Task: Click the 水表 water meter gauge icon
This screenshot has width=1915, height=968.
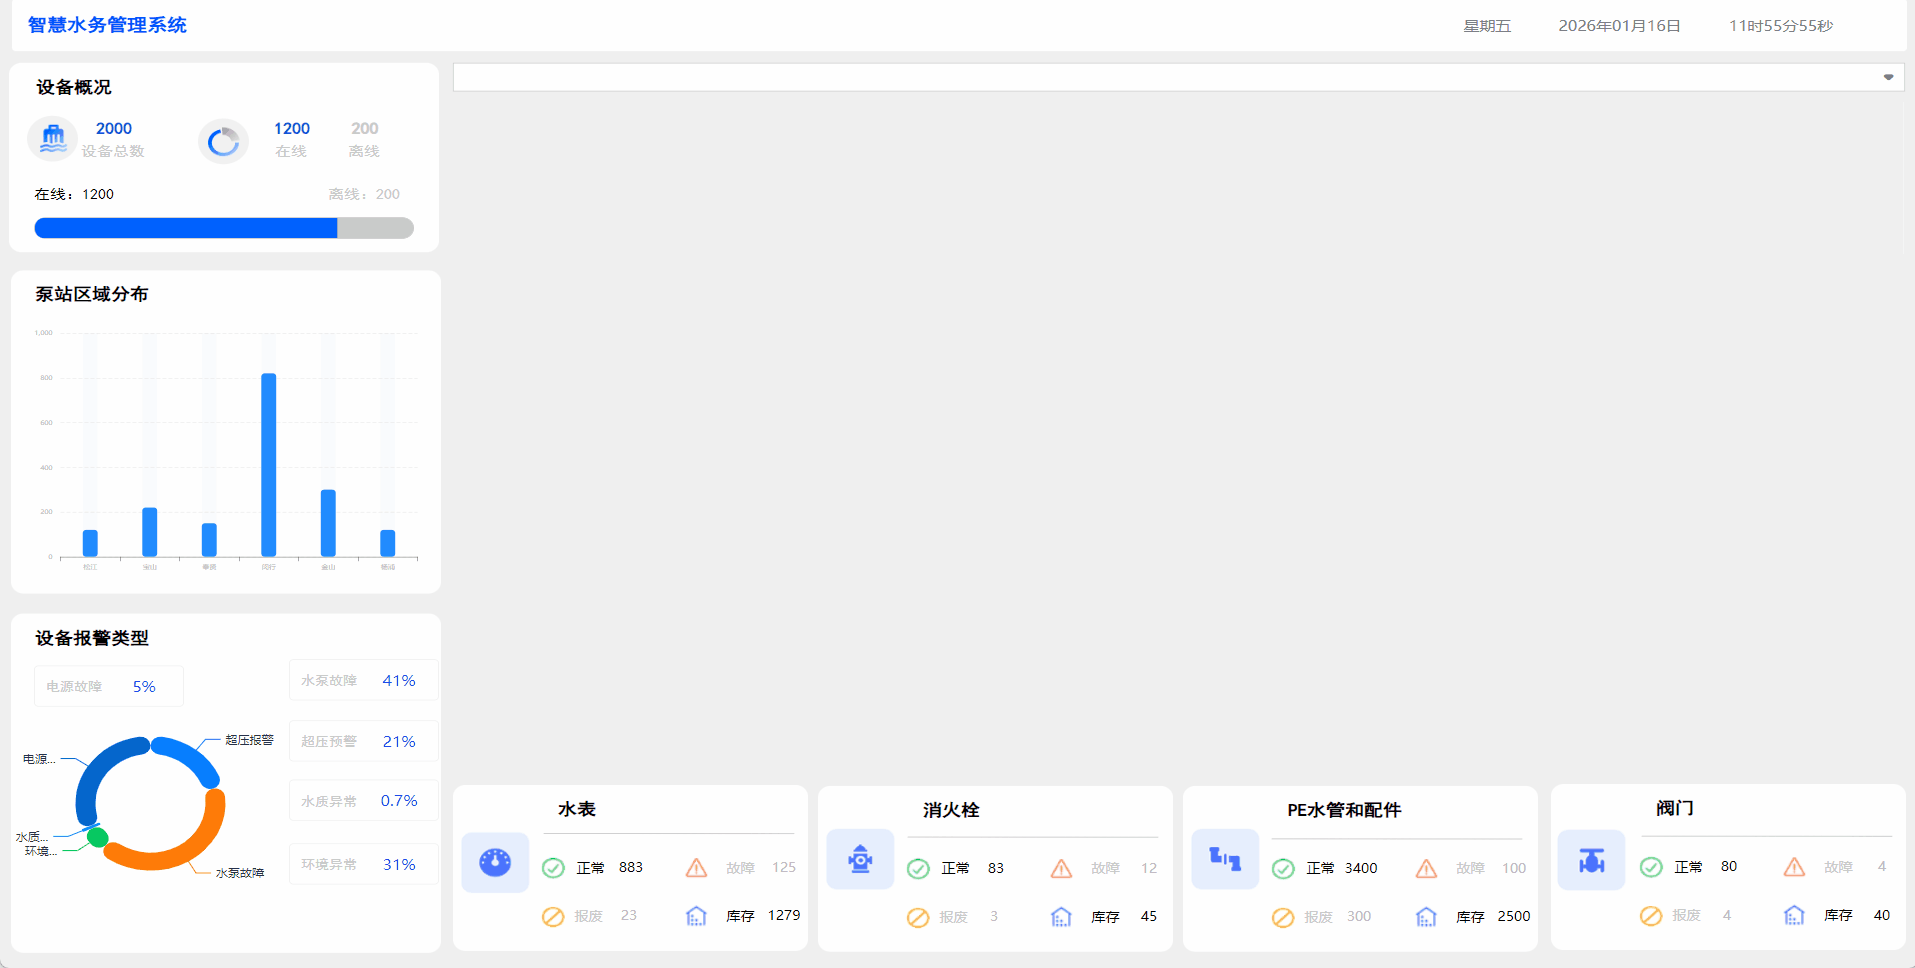Action: click(x=495, y=862)
